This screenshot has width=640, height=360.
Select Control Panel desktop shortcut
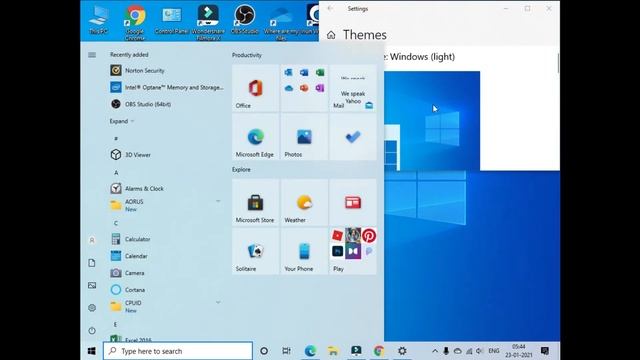[171, 20]
